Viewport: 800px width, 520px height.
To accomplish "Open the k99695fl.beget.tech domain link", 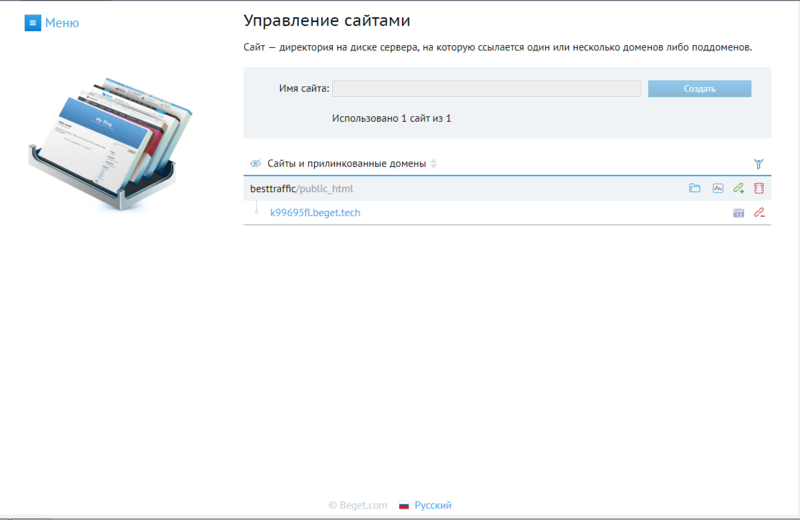I will coord(315,213).
